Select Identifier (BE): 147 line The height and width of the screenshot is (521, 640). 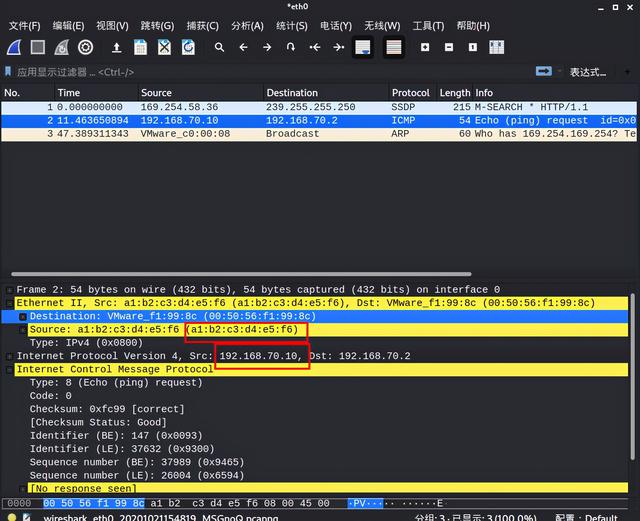(116, 436)
